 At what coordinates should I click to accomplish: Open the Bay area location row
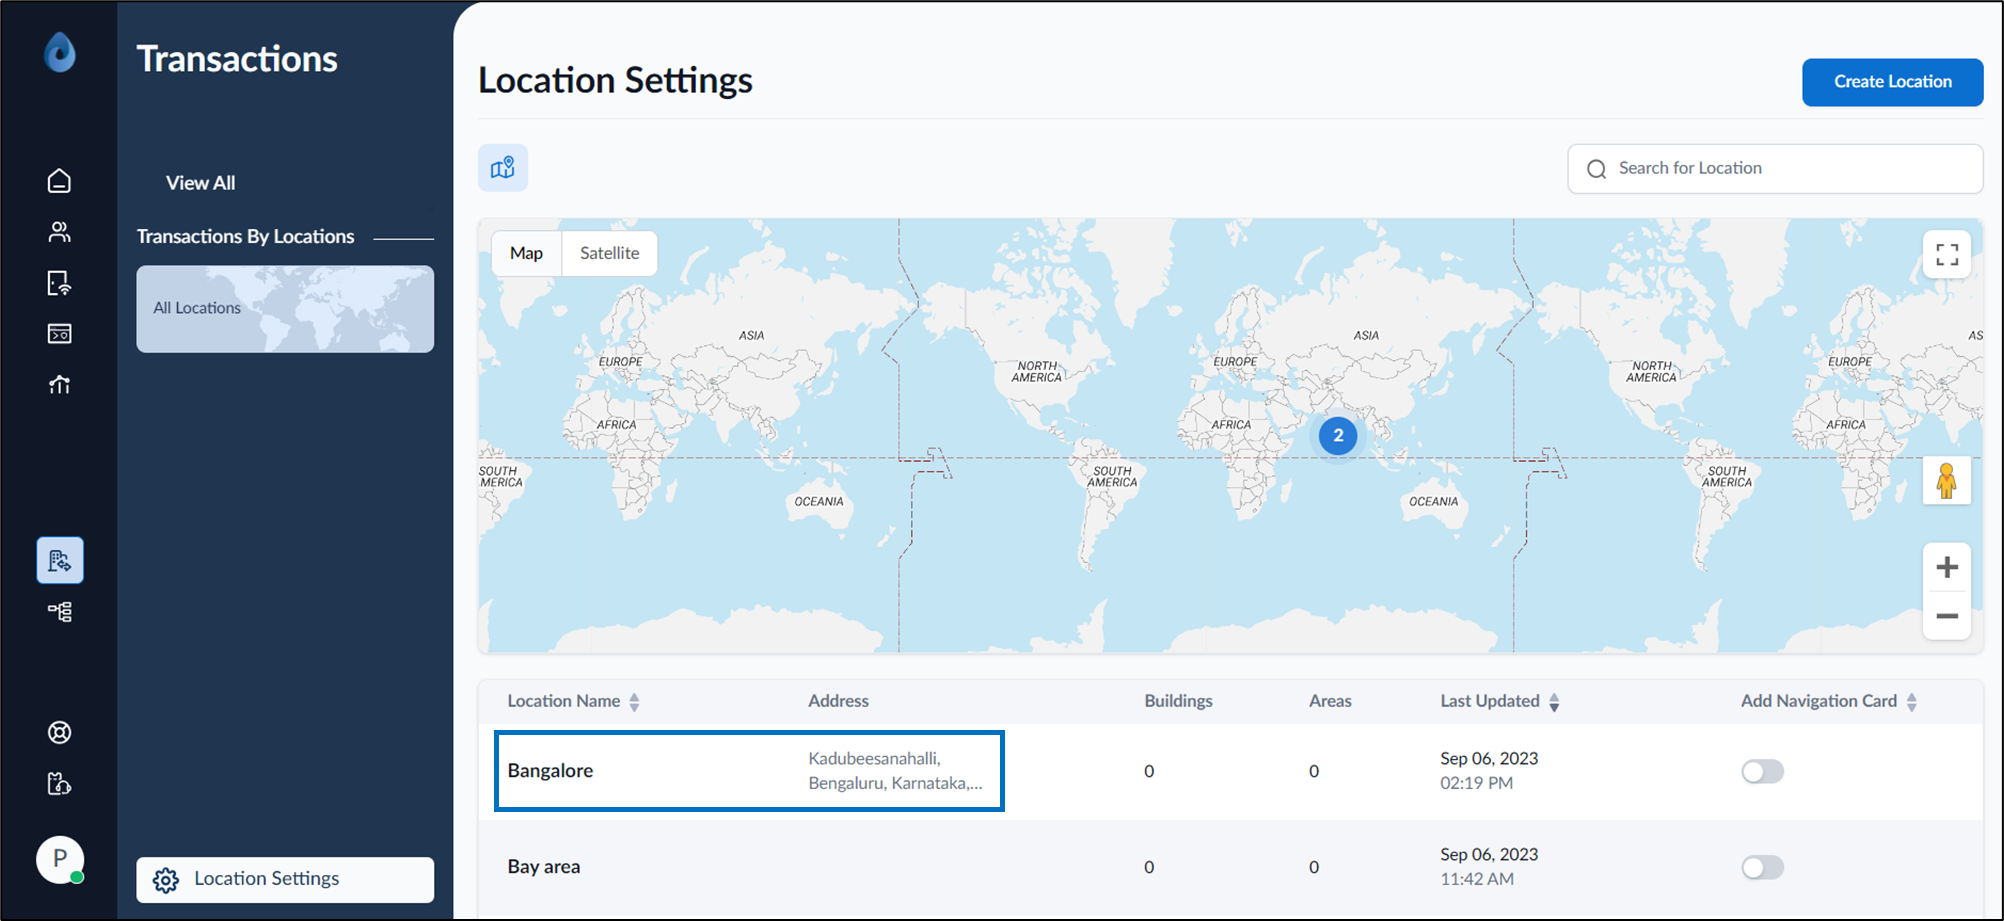[1230, 867]
